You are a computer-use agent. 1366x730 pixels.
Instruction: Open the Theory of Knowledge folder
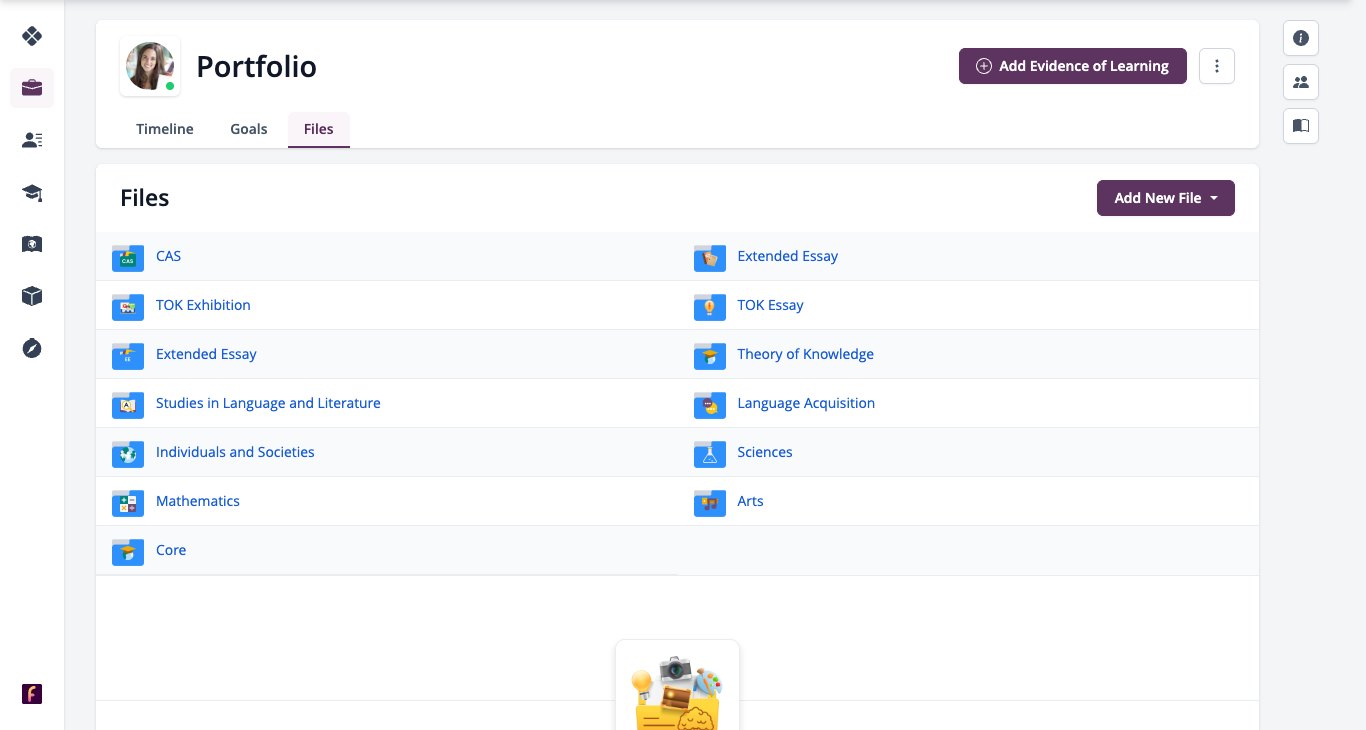[x=805, y=354]
